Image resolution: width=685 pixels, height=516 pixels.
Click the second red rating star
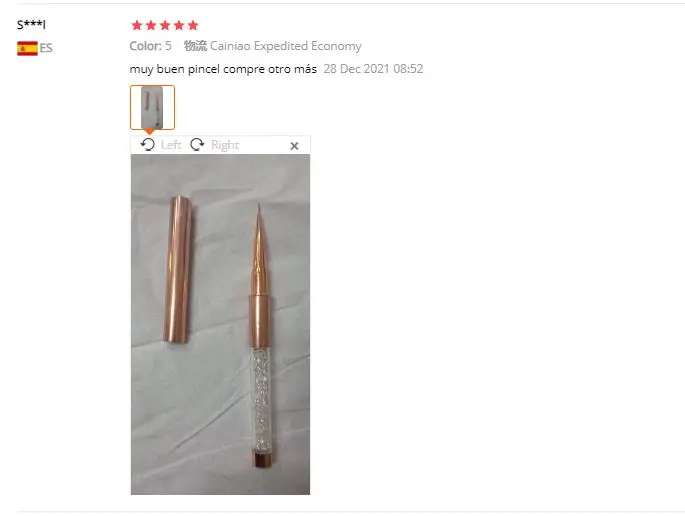click(151, 25)
